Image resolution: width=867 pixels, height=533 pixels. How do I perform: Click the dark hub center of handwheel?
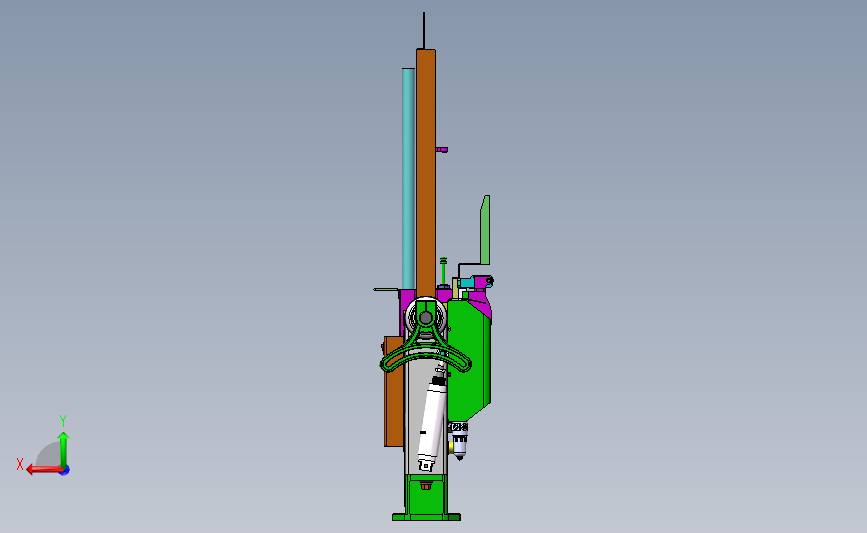coord(426,318)
